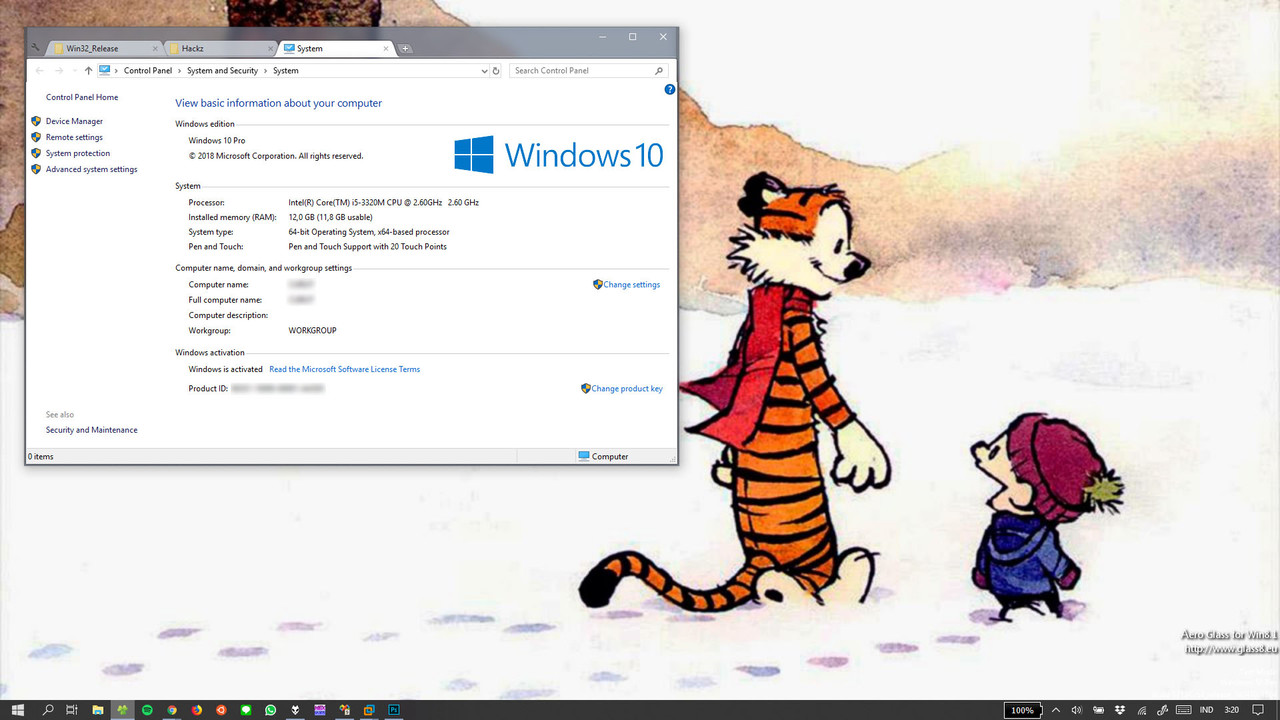Open the wrench settings icon left of tabs
This screenshot has width=1280, height=720.
pyautogui.click(x=36, y=48)
